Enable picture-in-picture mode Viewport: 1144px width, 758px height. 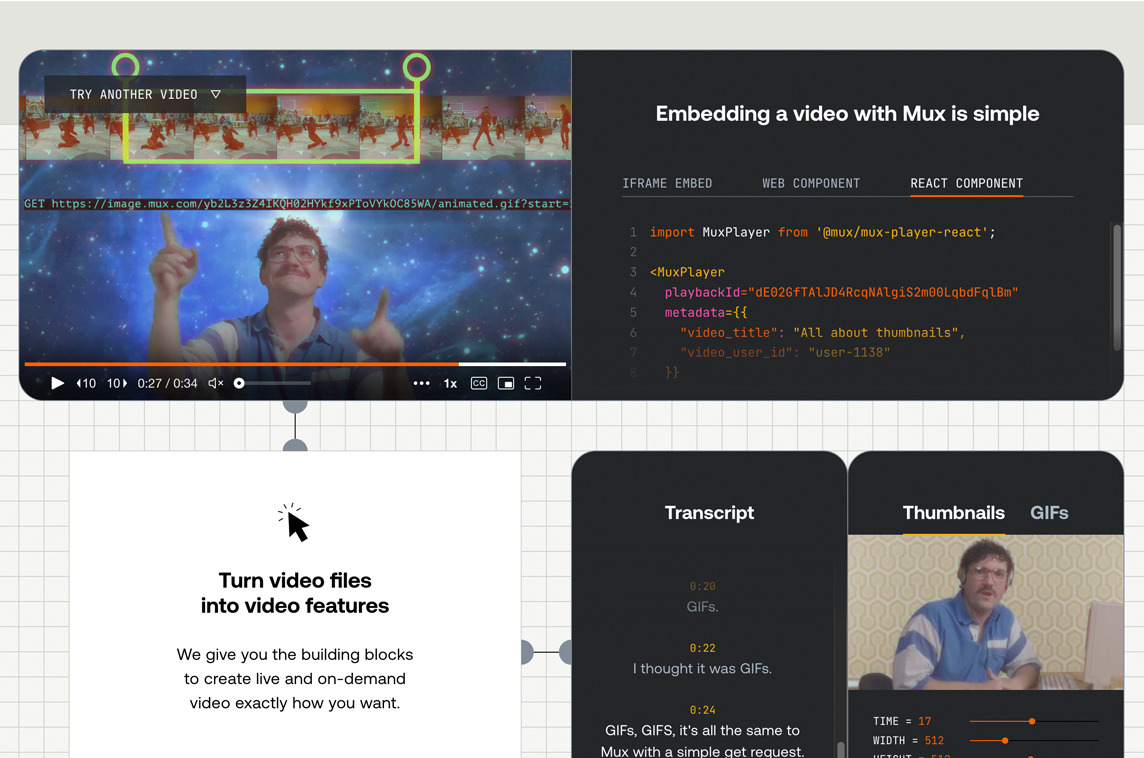pyautogui.click(x=506, y=383)
